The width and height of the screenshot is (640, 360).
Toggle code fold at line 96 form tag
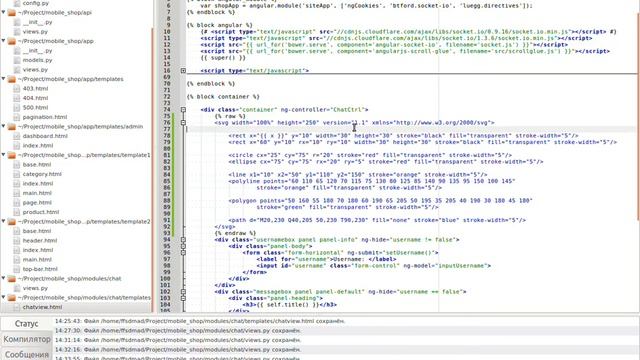click(x=183, y=253)
